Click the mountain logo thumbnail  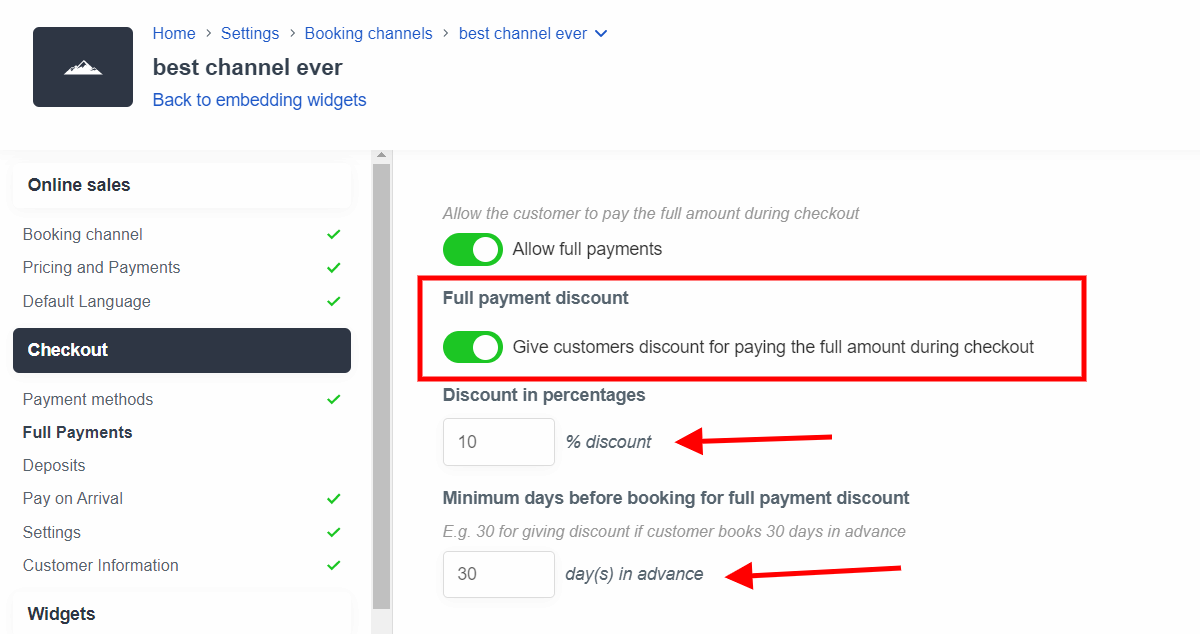click(x=83, y=67)
